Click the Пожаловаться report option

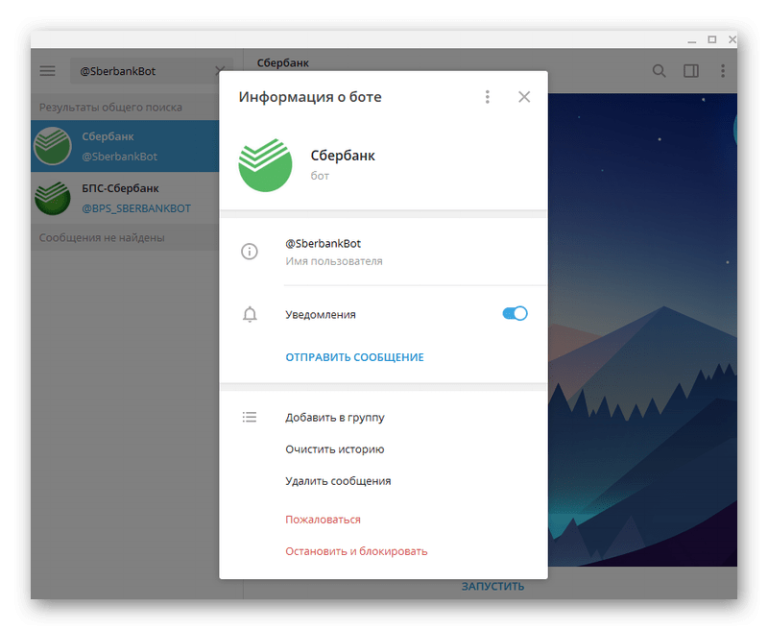pos(322,520)
